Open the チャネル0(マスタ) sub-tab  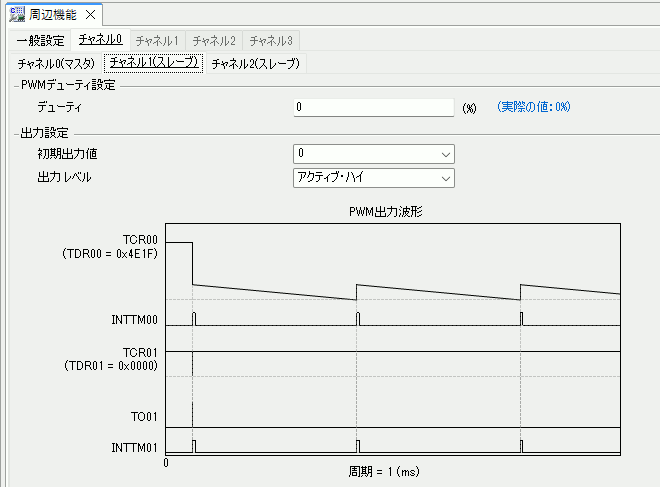point(56,64)
